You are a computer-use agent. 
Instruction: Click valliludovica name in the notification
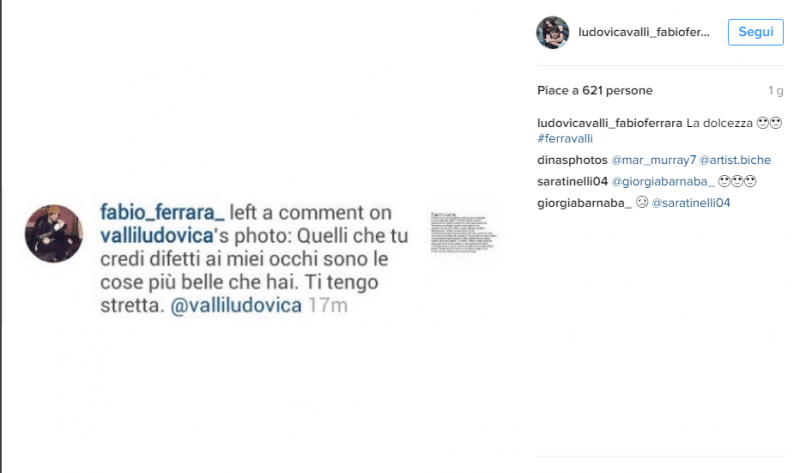click(157, 236)
